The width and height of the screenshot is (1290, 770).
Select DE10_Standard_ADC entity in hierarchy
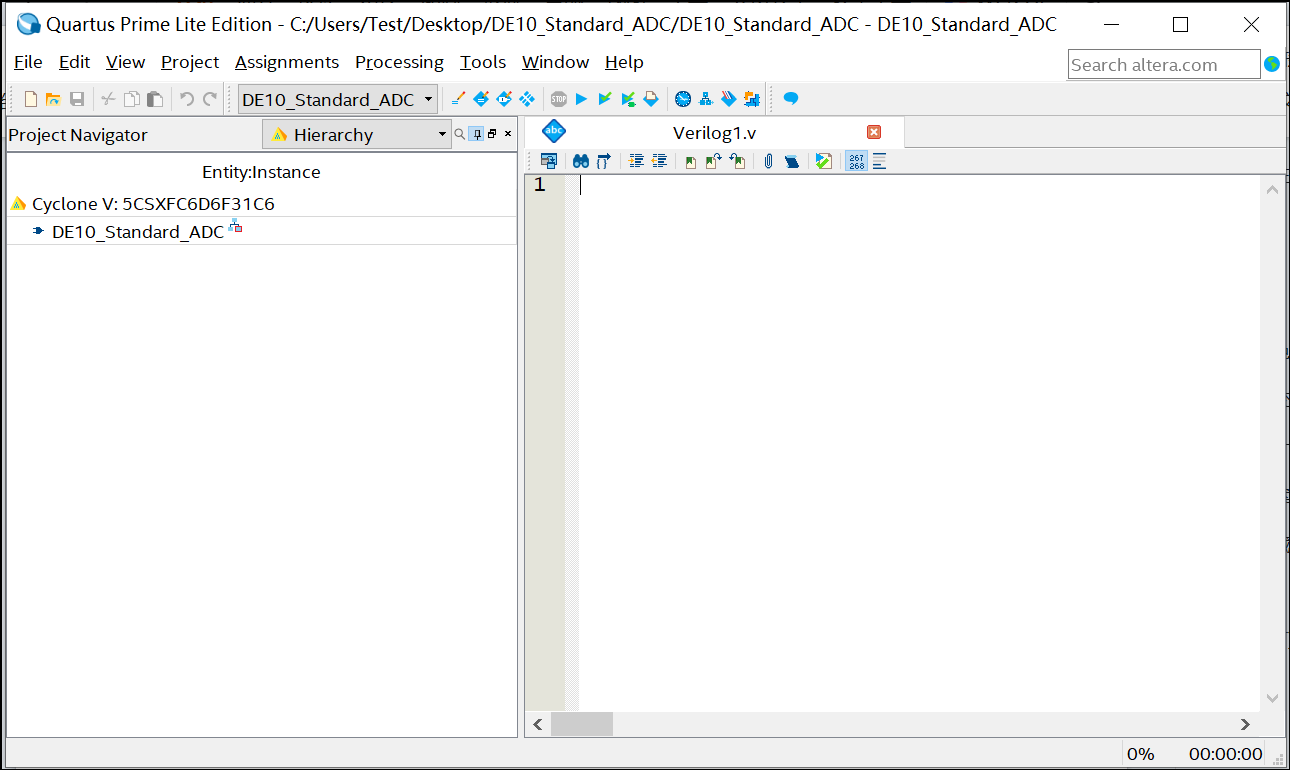262,231
